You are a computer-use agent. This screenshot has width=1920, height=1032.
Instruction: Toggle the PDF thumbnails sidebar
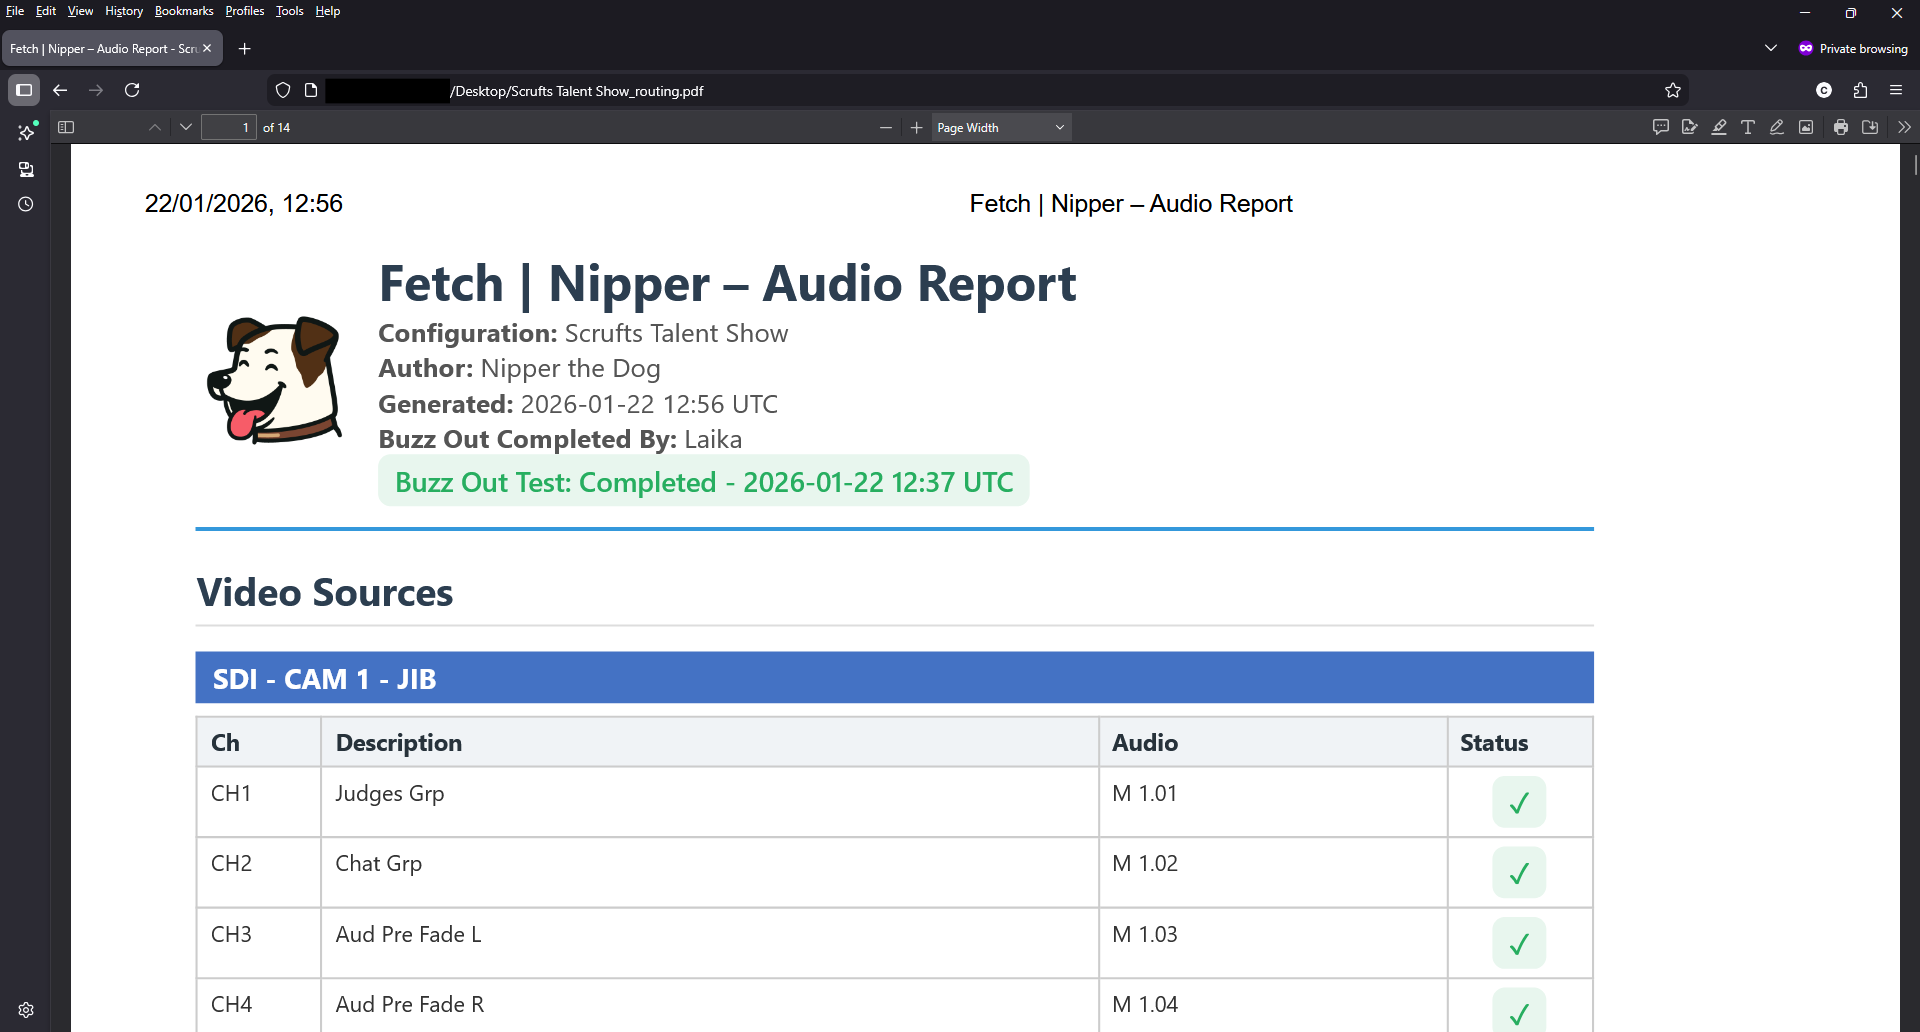point(65,127)
